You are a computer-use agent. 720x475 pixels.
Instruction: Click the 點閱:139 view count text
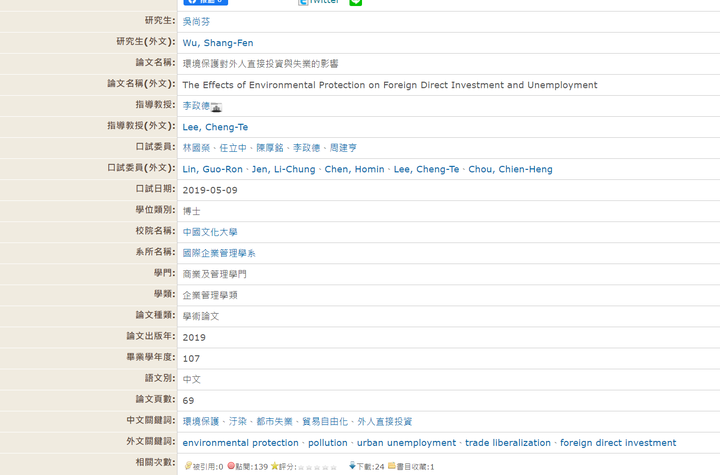(x=251, y=467)
